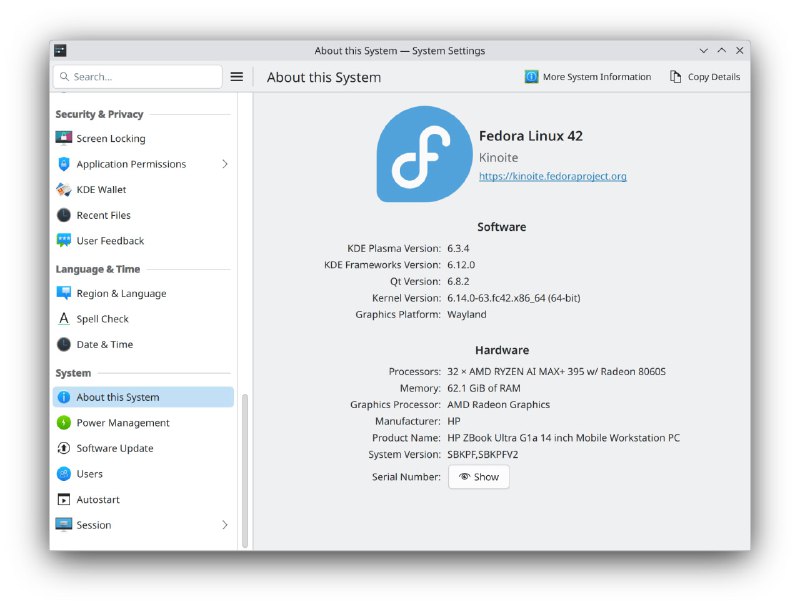The image size is (800, 609).
Task: Click the User Feedback chat icon
Action: 64,240
